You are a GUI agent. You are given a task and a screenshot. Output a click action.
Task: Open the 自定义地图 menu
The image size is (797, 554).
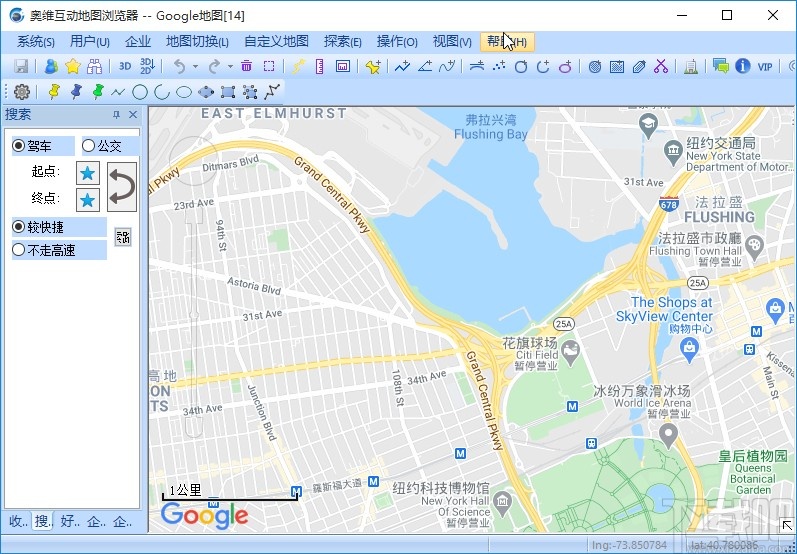[x=277, y=42]
